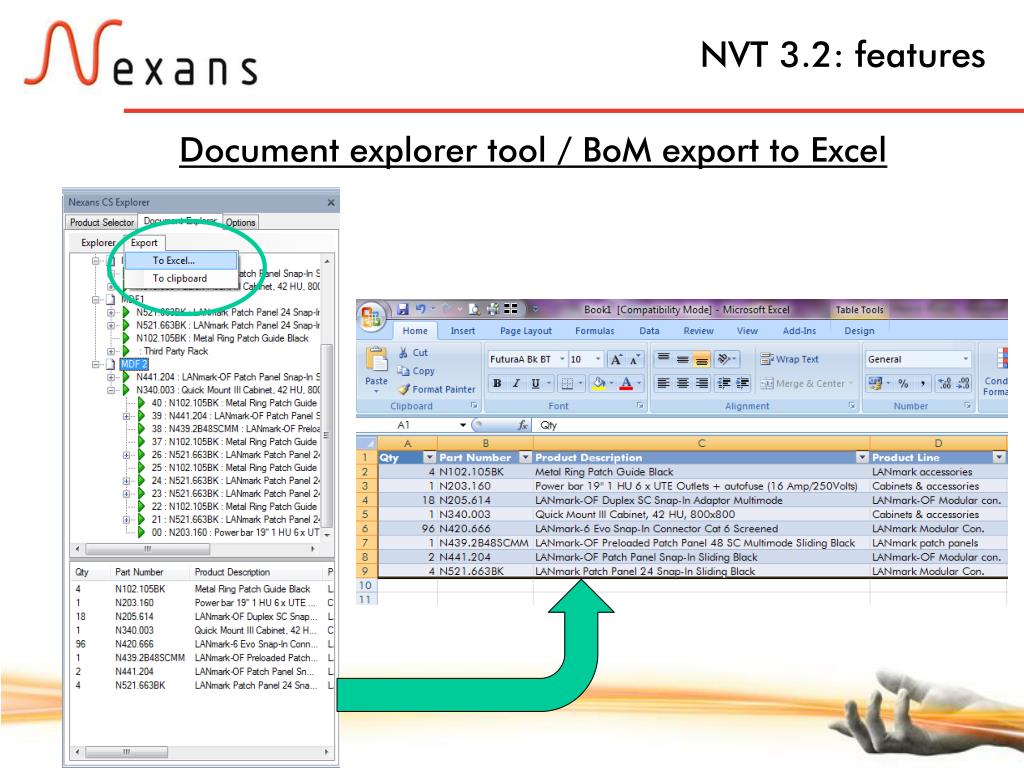Screen dimensions: 1024x768
Task: Toggle the highlighted Bottom Align button
Action: [x=701, y=359]
